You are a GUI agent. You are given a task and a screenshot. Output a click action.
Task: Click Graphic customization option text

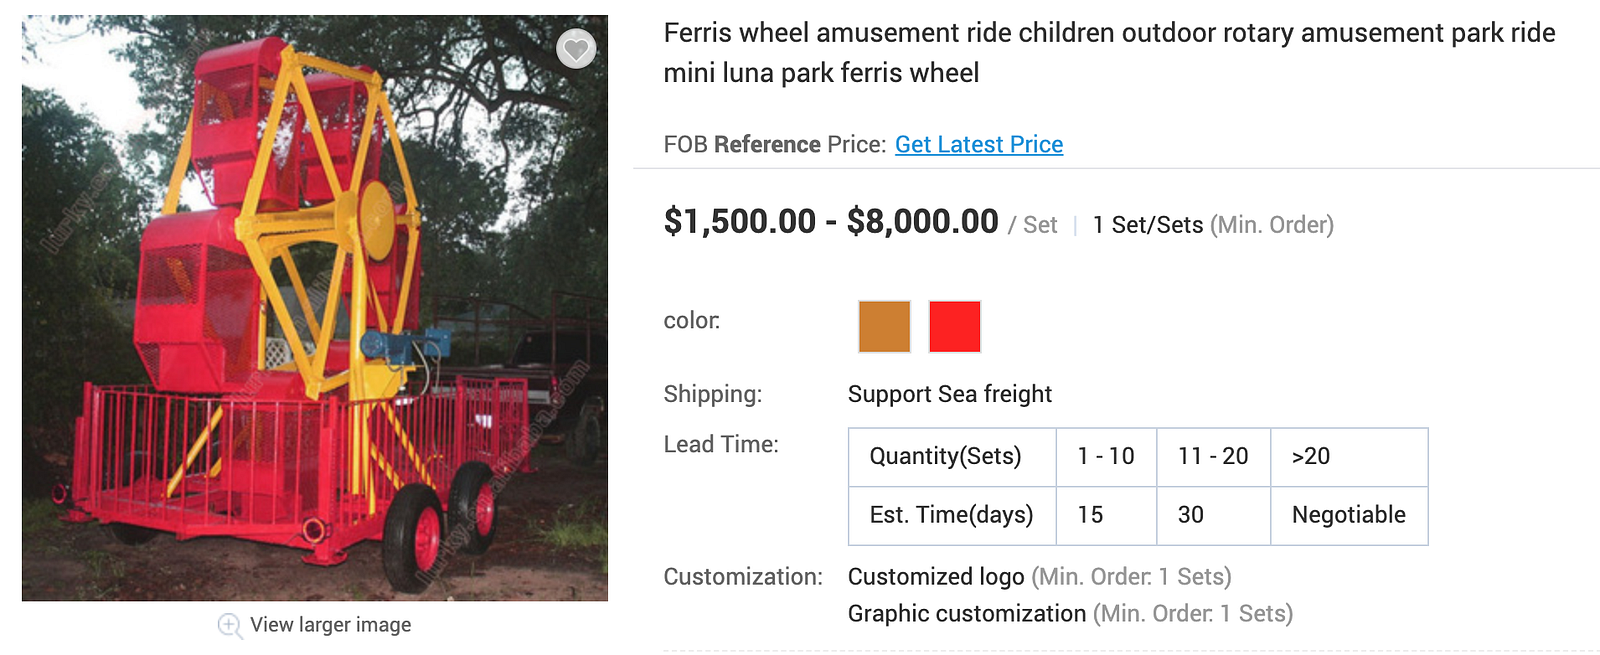pyautogui.click(x=966, y=613)
